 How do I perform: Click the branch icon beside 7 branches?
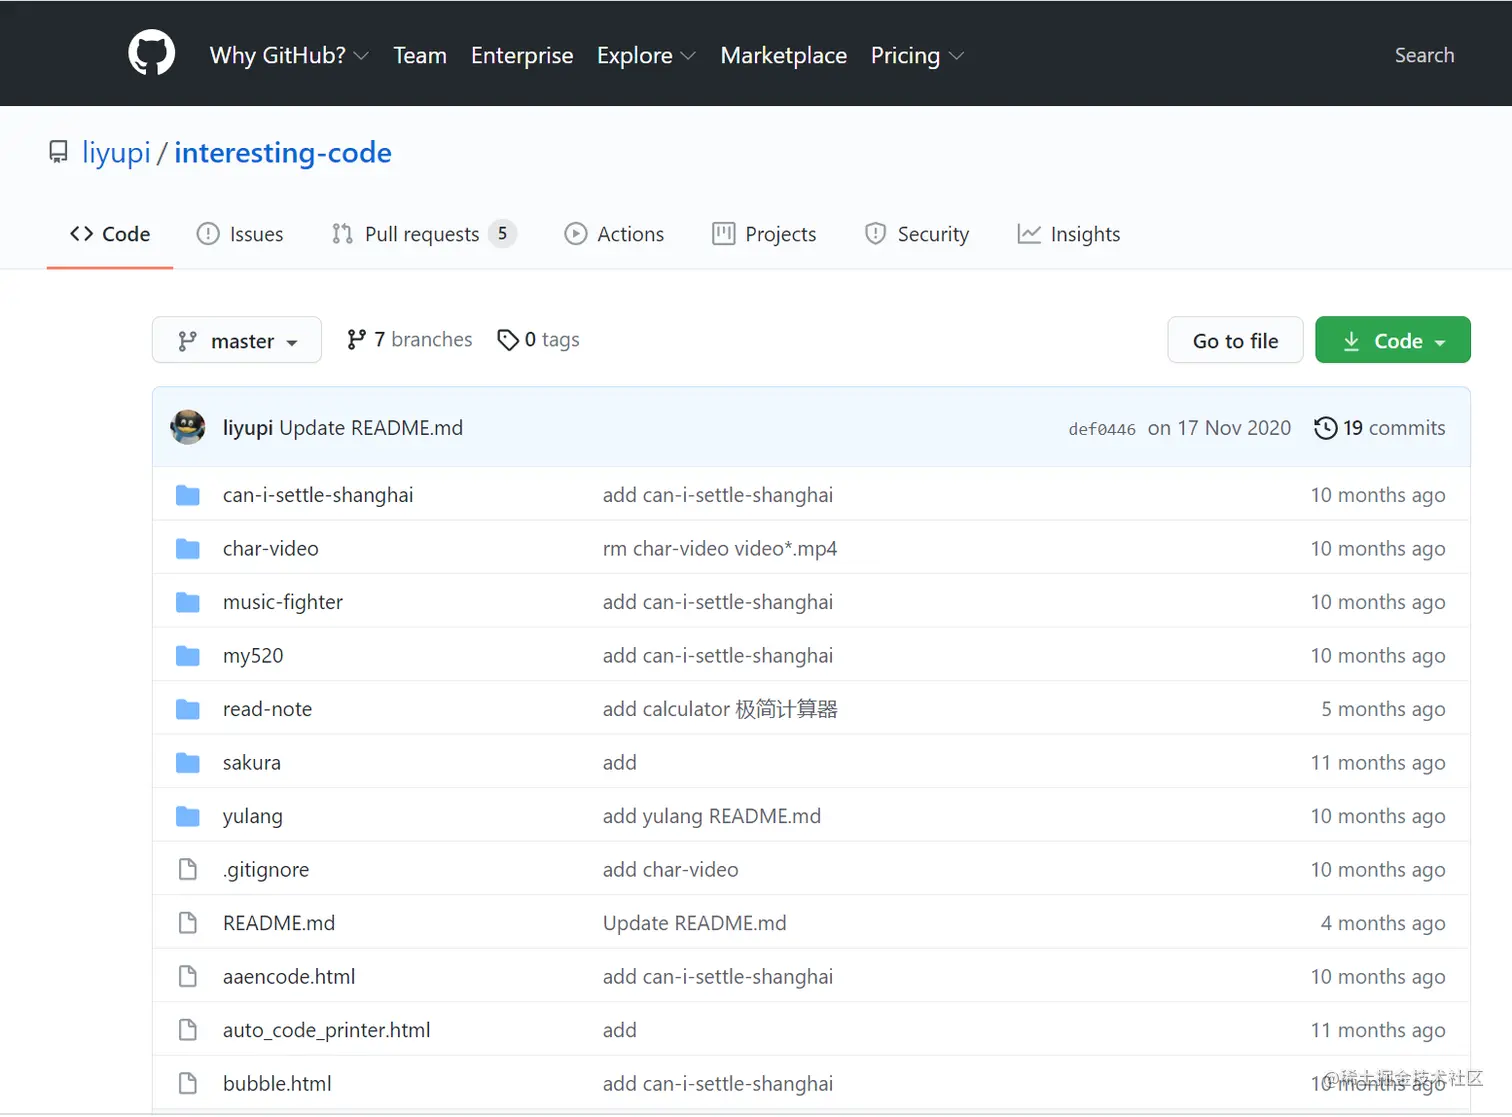(x=356, y=340)
